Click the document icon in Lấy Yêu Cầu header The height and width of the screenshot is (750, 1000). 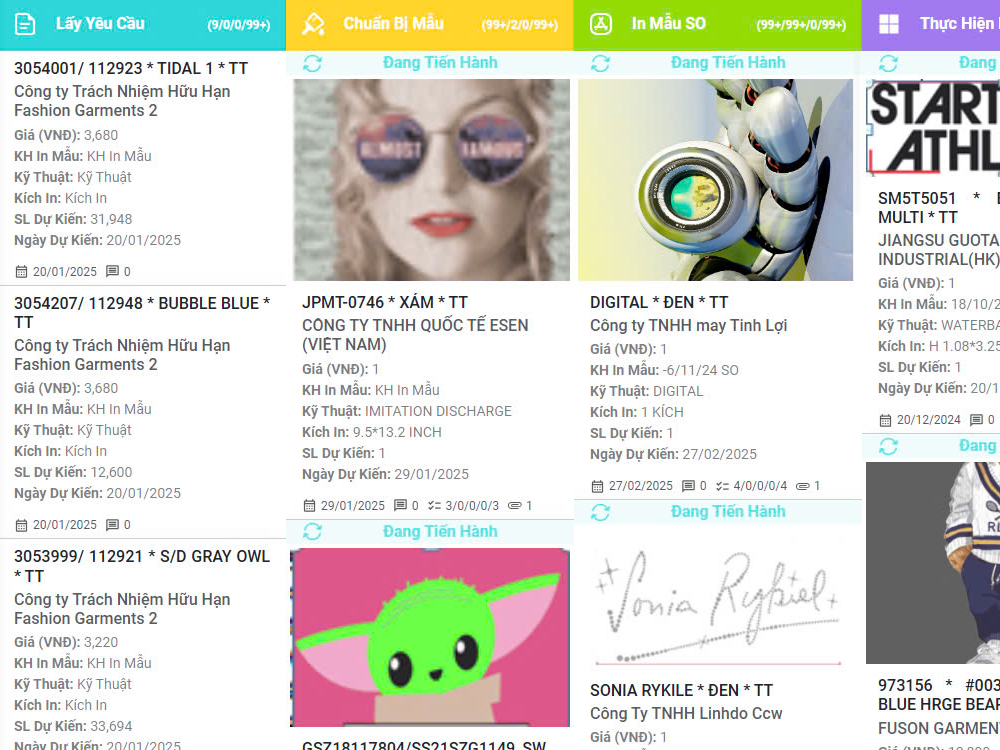click(x=26, y=24)
